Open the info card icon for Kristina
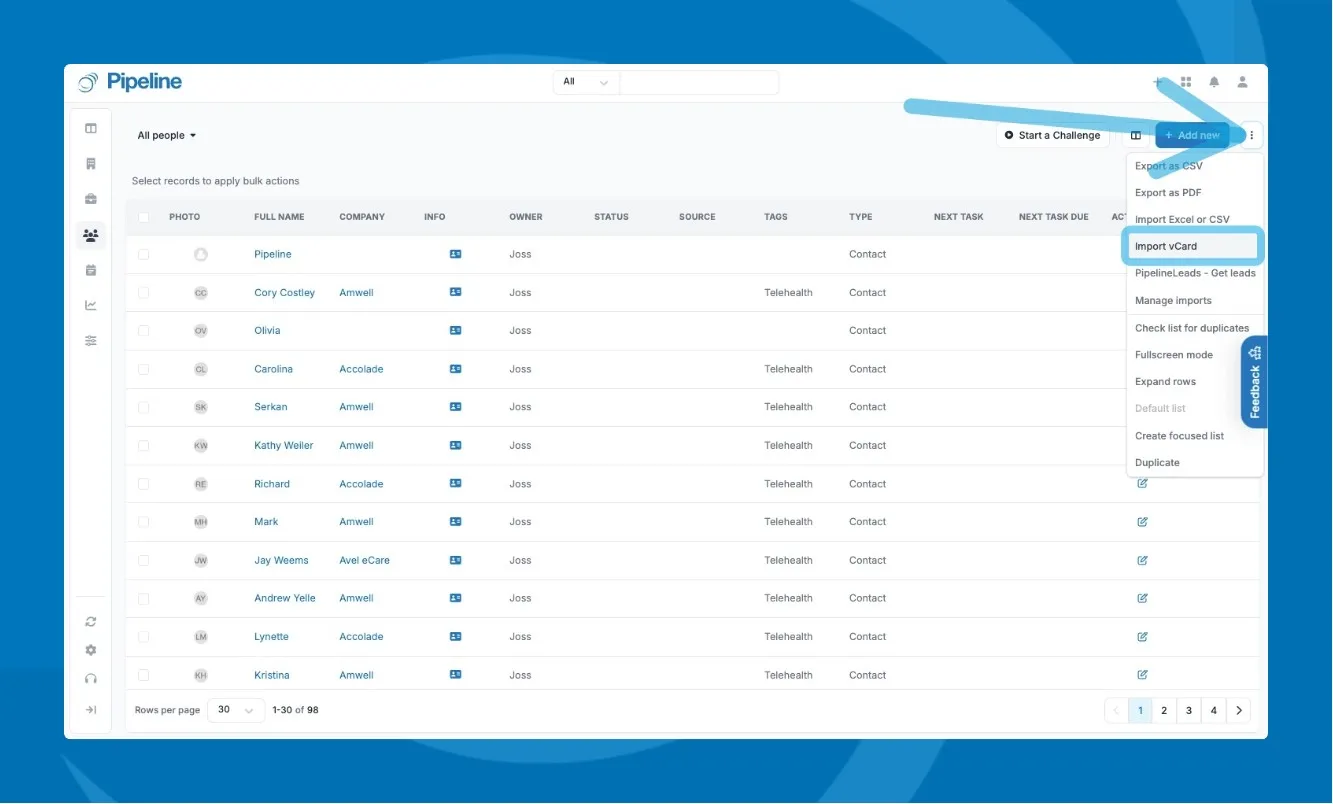Viewport: 1333px width, 804px height. [456, 675]
